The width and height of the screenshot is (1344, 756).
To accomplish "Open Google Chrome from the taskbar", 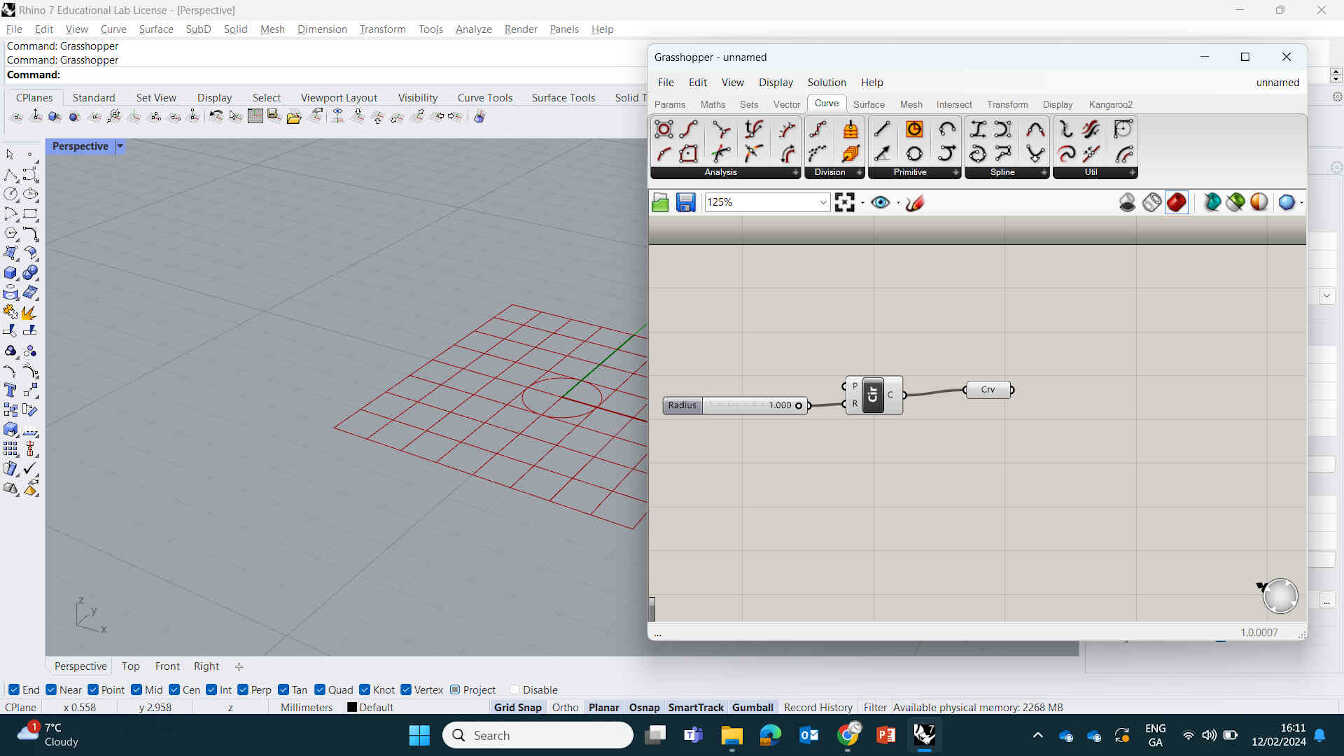I will point(848,735).
